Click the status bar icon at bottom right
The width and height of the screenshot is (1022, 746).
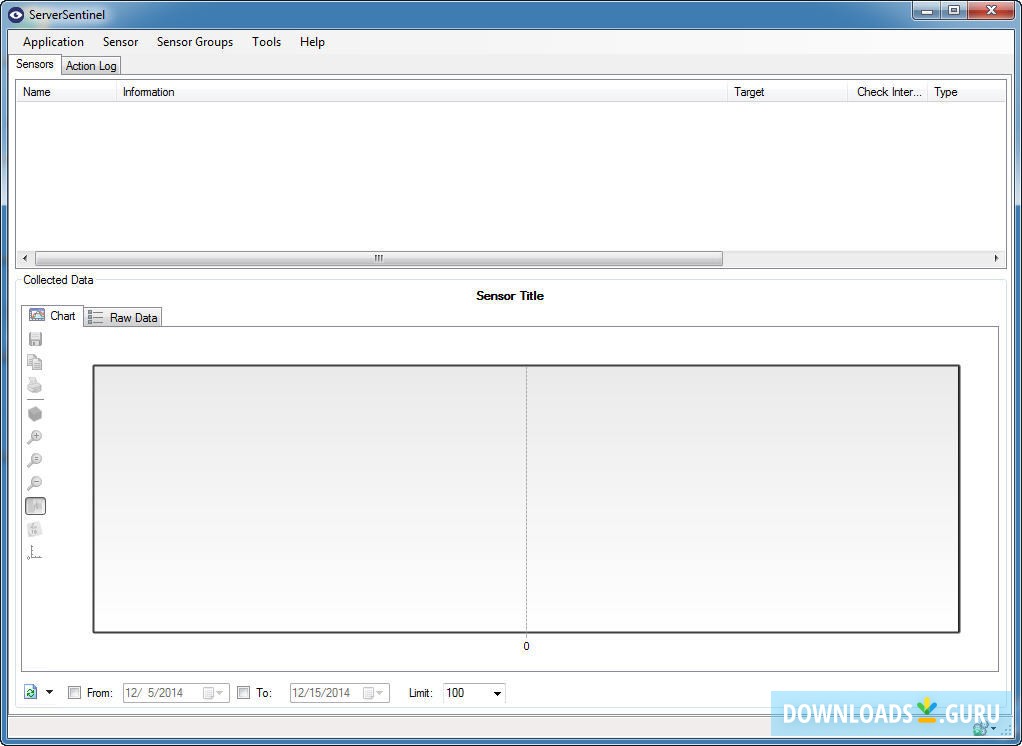point(980,729)
